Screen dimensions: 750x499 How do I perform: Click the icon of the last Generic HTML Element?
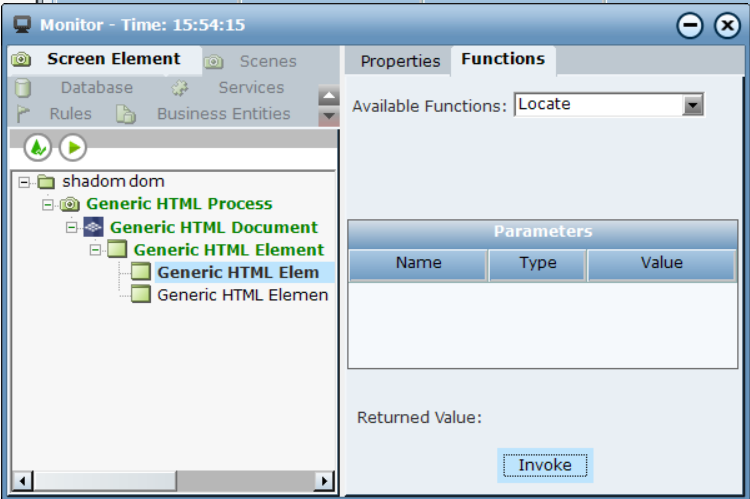pyautogui.click(x=141, y=294)
